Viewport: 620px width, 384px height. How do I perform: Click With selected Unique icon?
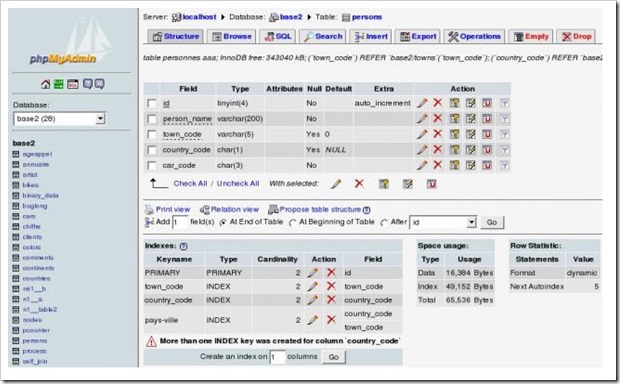point(431,184)
